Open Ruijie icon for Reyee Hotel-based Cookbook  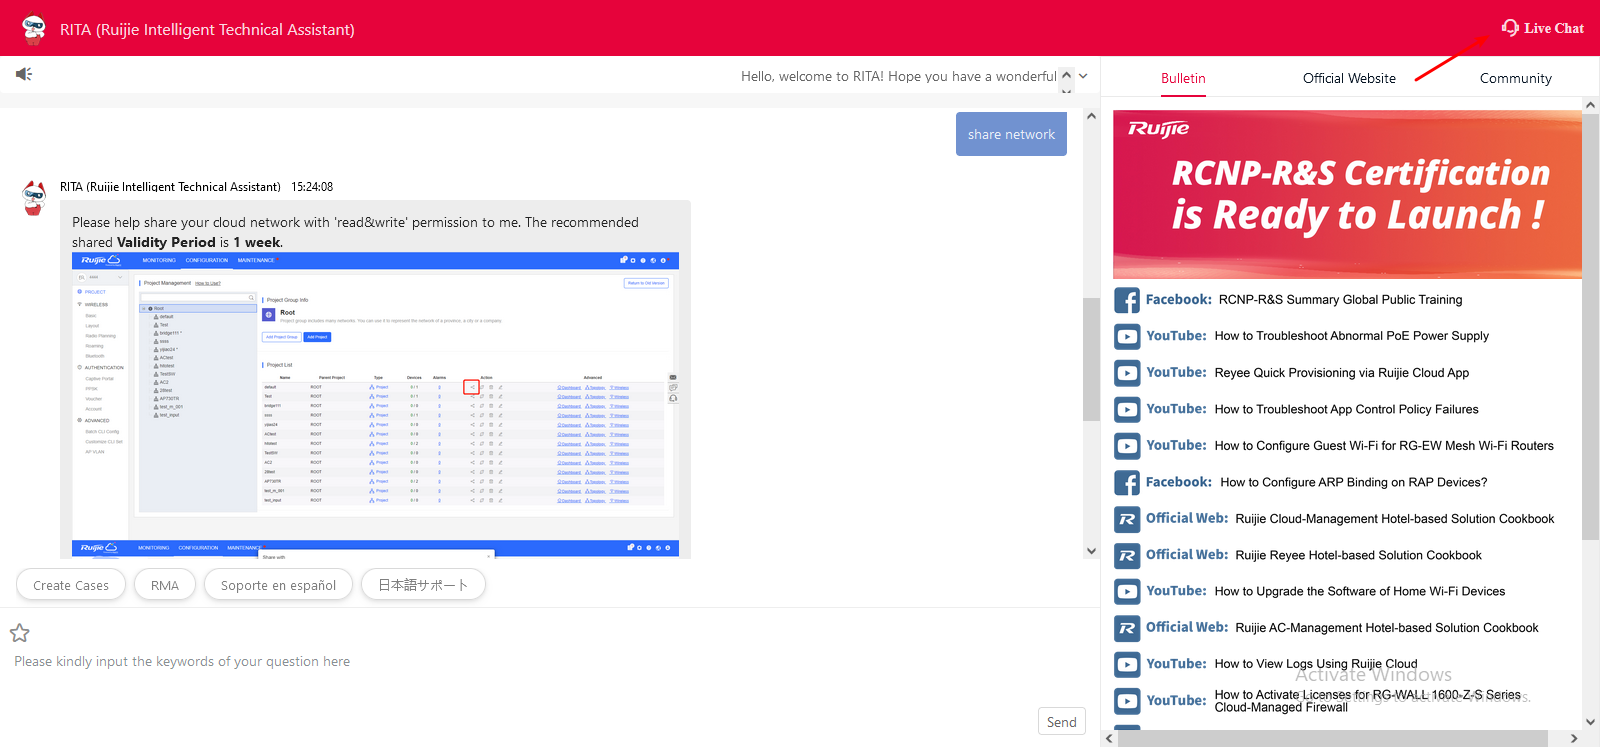tap(1127, 556)
